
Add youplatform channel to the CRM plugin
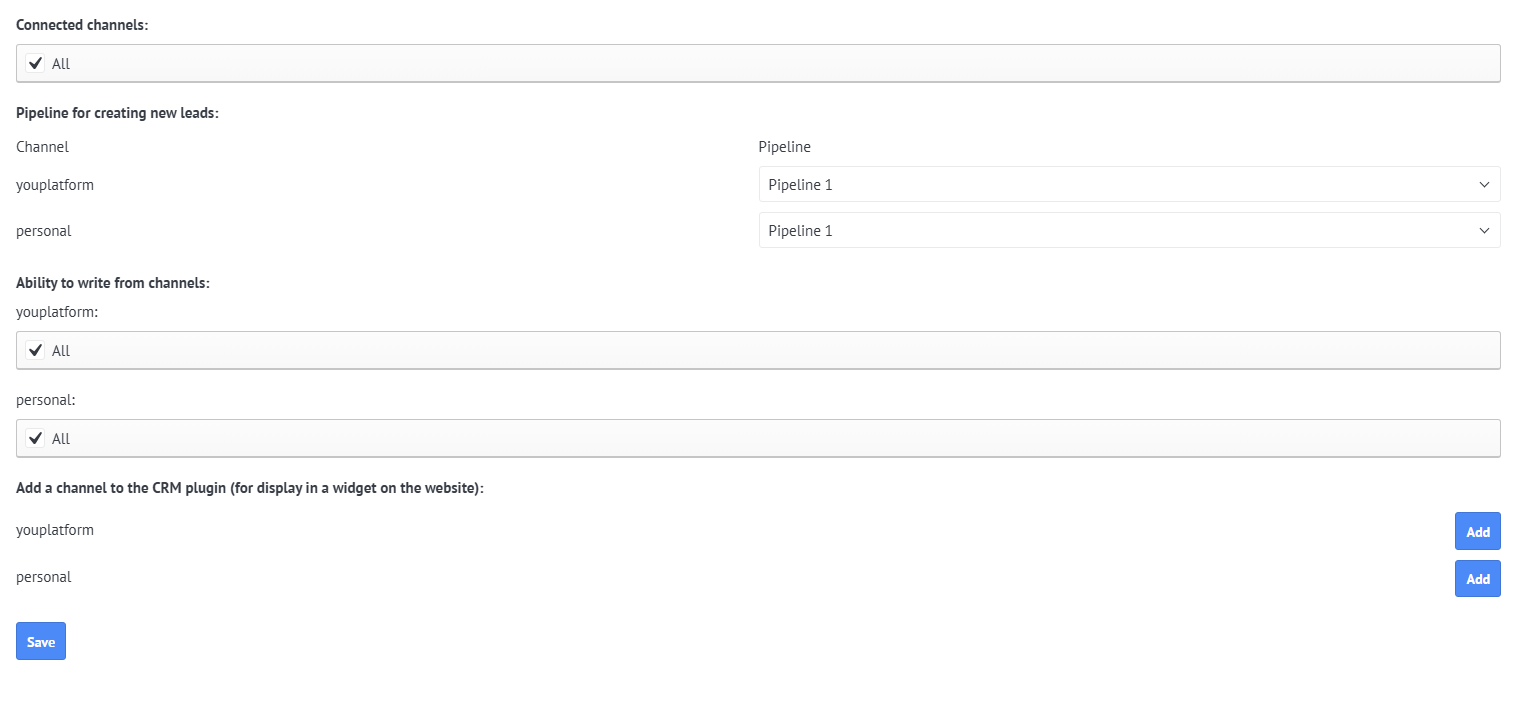(1477, 532)
